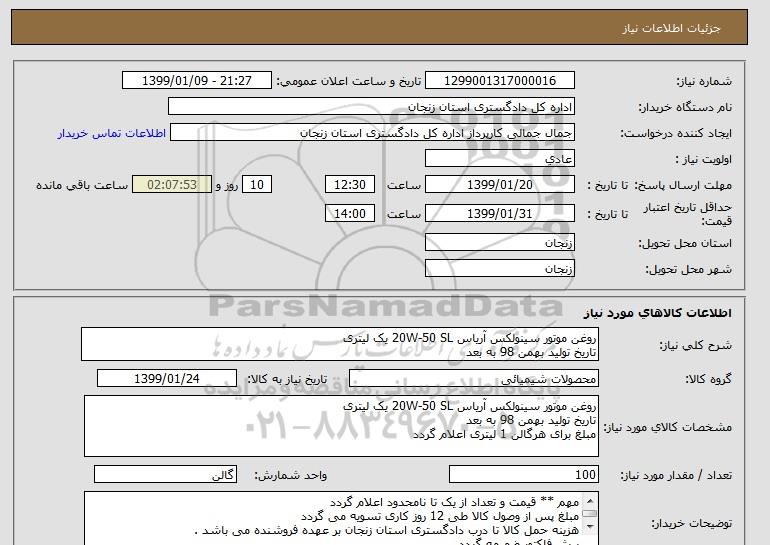Click the buyer notes scrollbar thumb

point(590,514)
